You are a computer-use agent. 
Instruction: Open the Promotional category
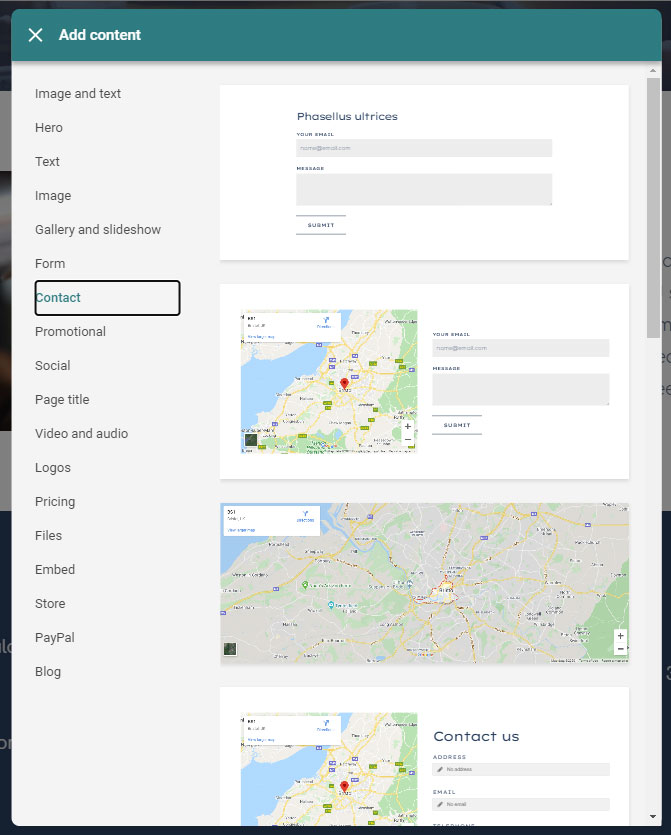tap(70, 332)
